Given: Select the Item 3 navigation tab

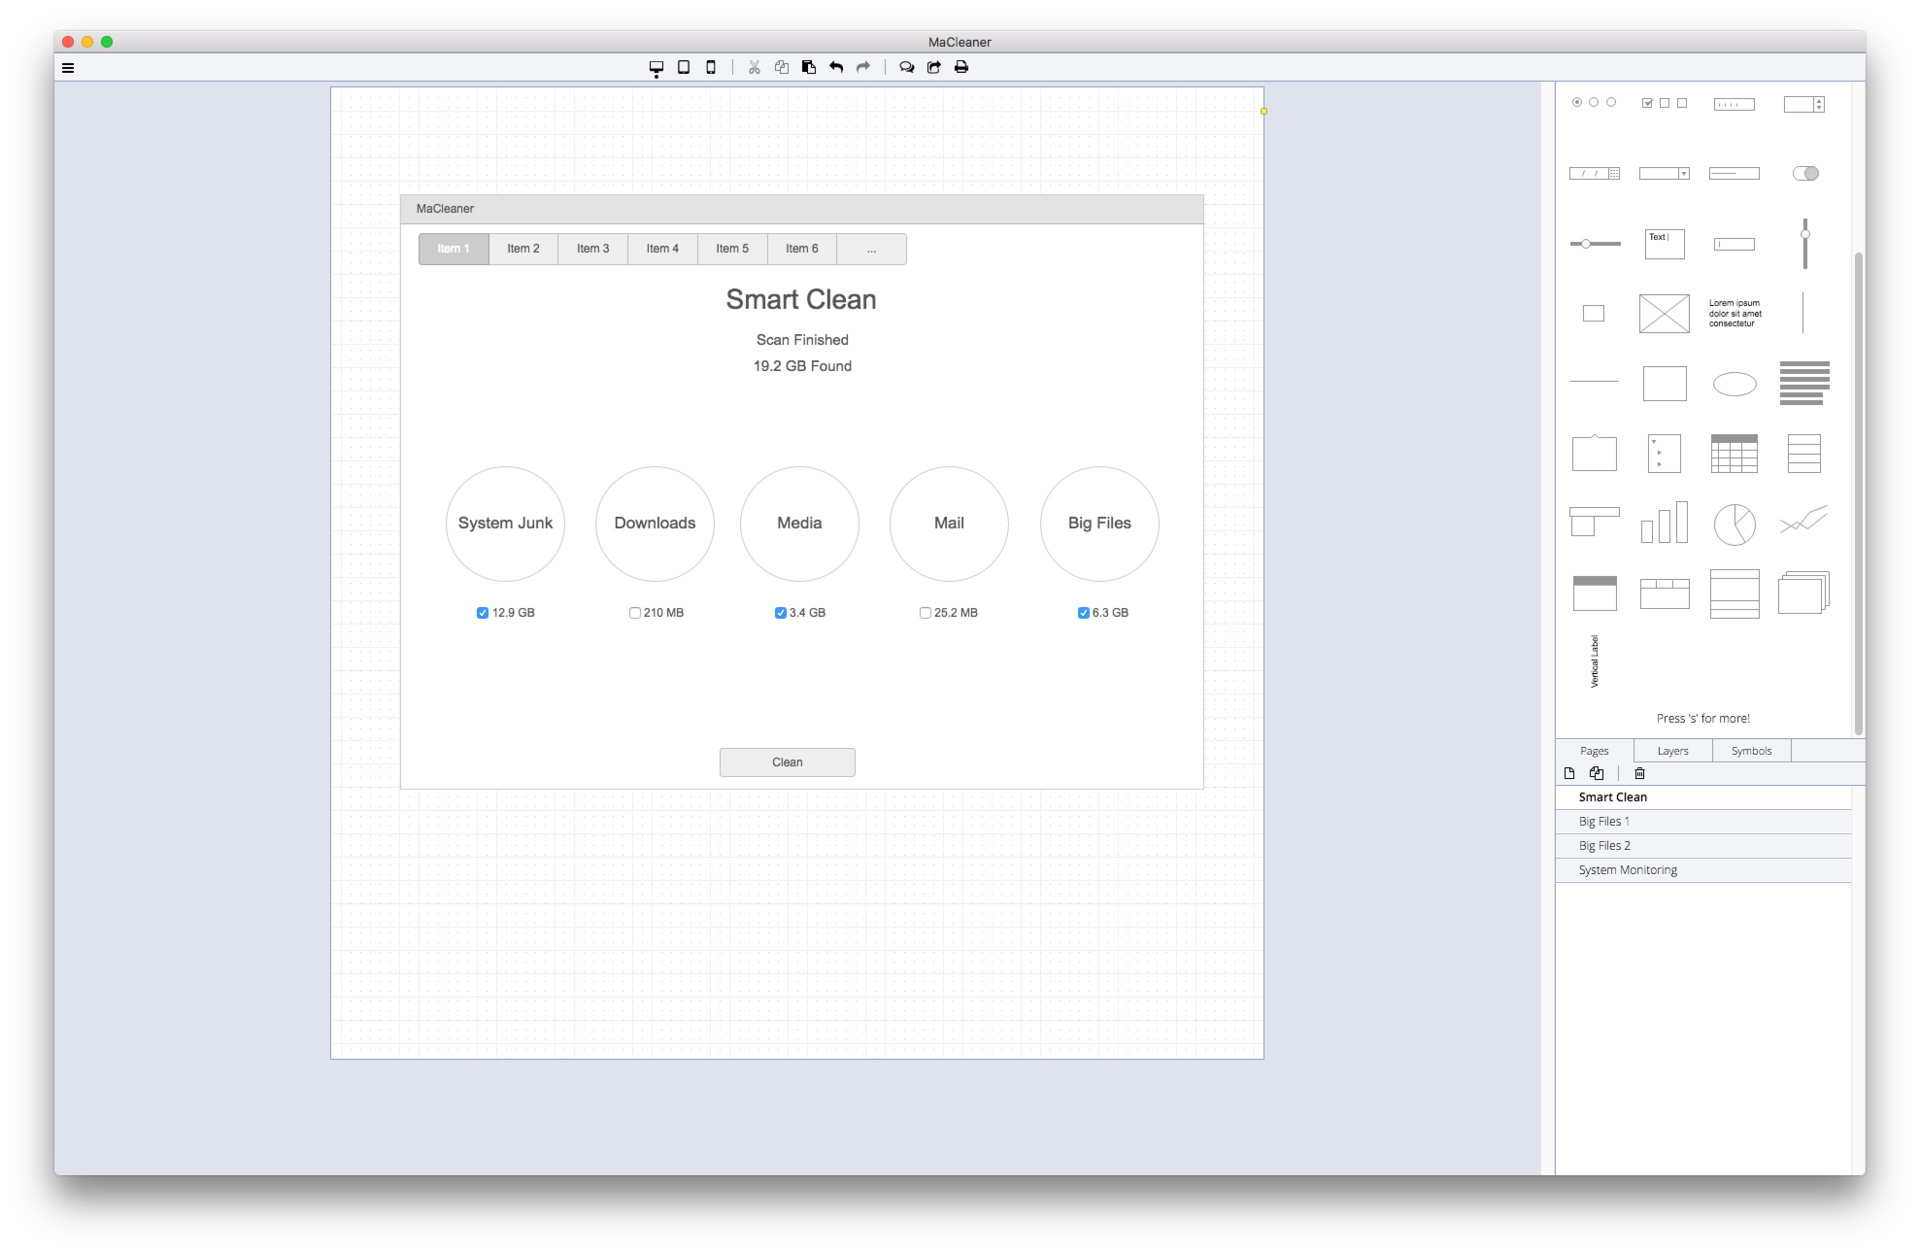Looking at the screenshot, I should tap(591, 248).
